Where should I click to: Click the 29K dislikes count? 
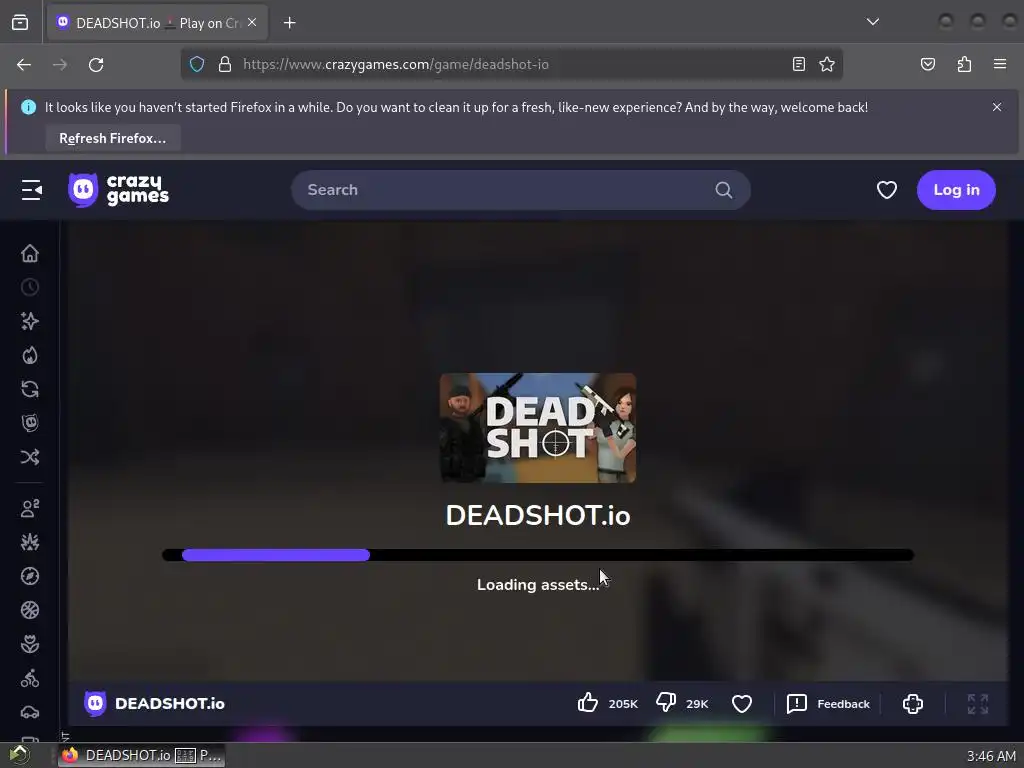(697, 704)
